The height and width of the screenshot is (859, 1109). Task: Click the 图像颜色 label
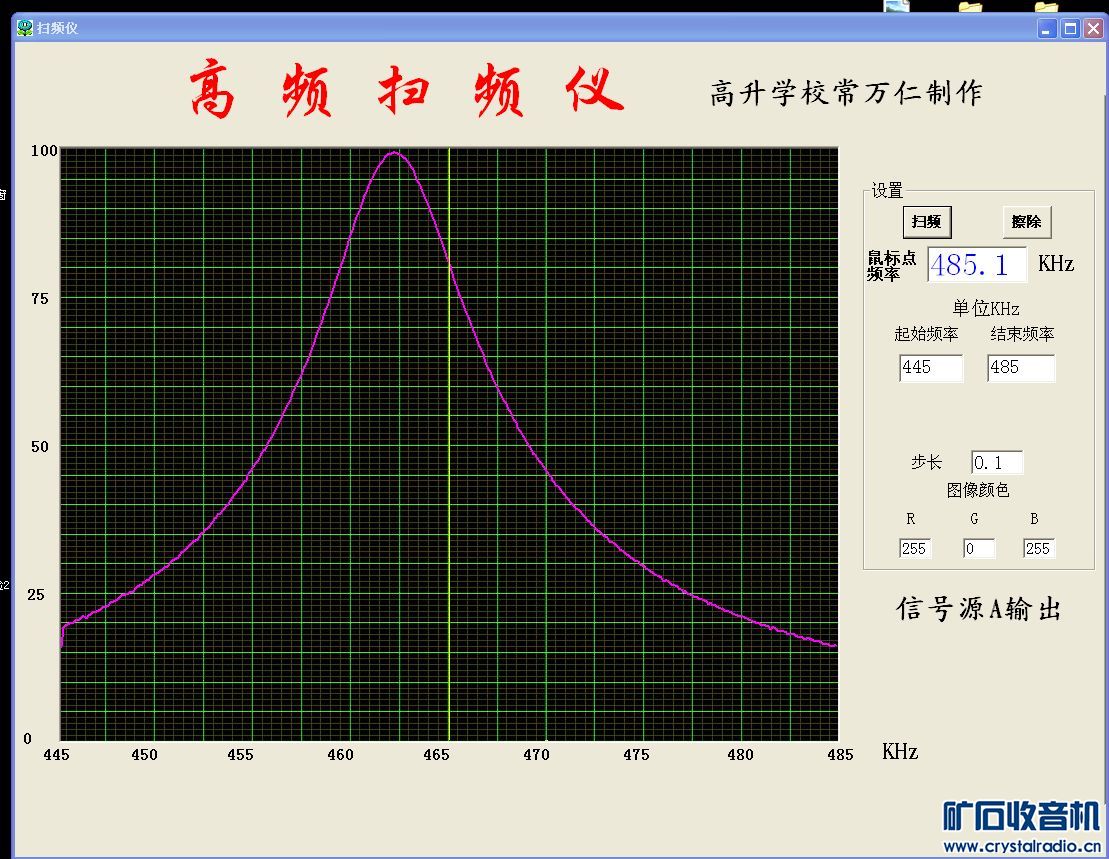pyautogui.click(x=977, y=490)
